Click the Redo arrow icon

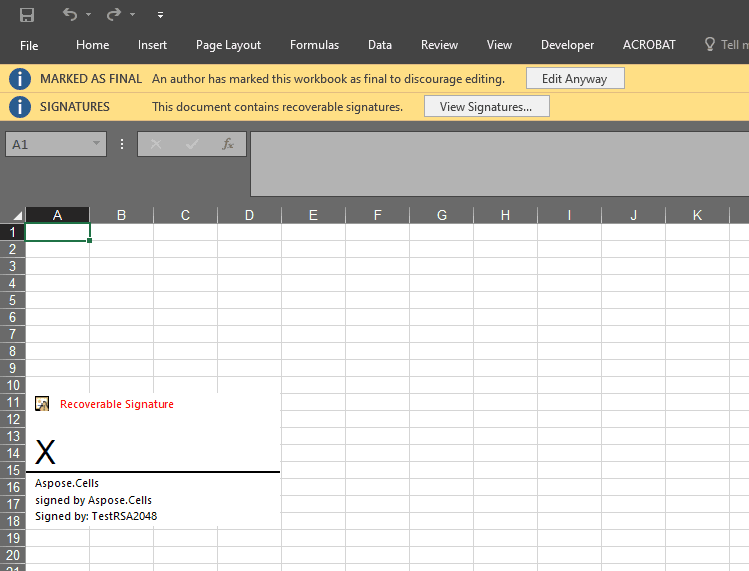114,15
